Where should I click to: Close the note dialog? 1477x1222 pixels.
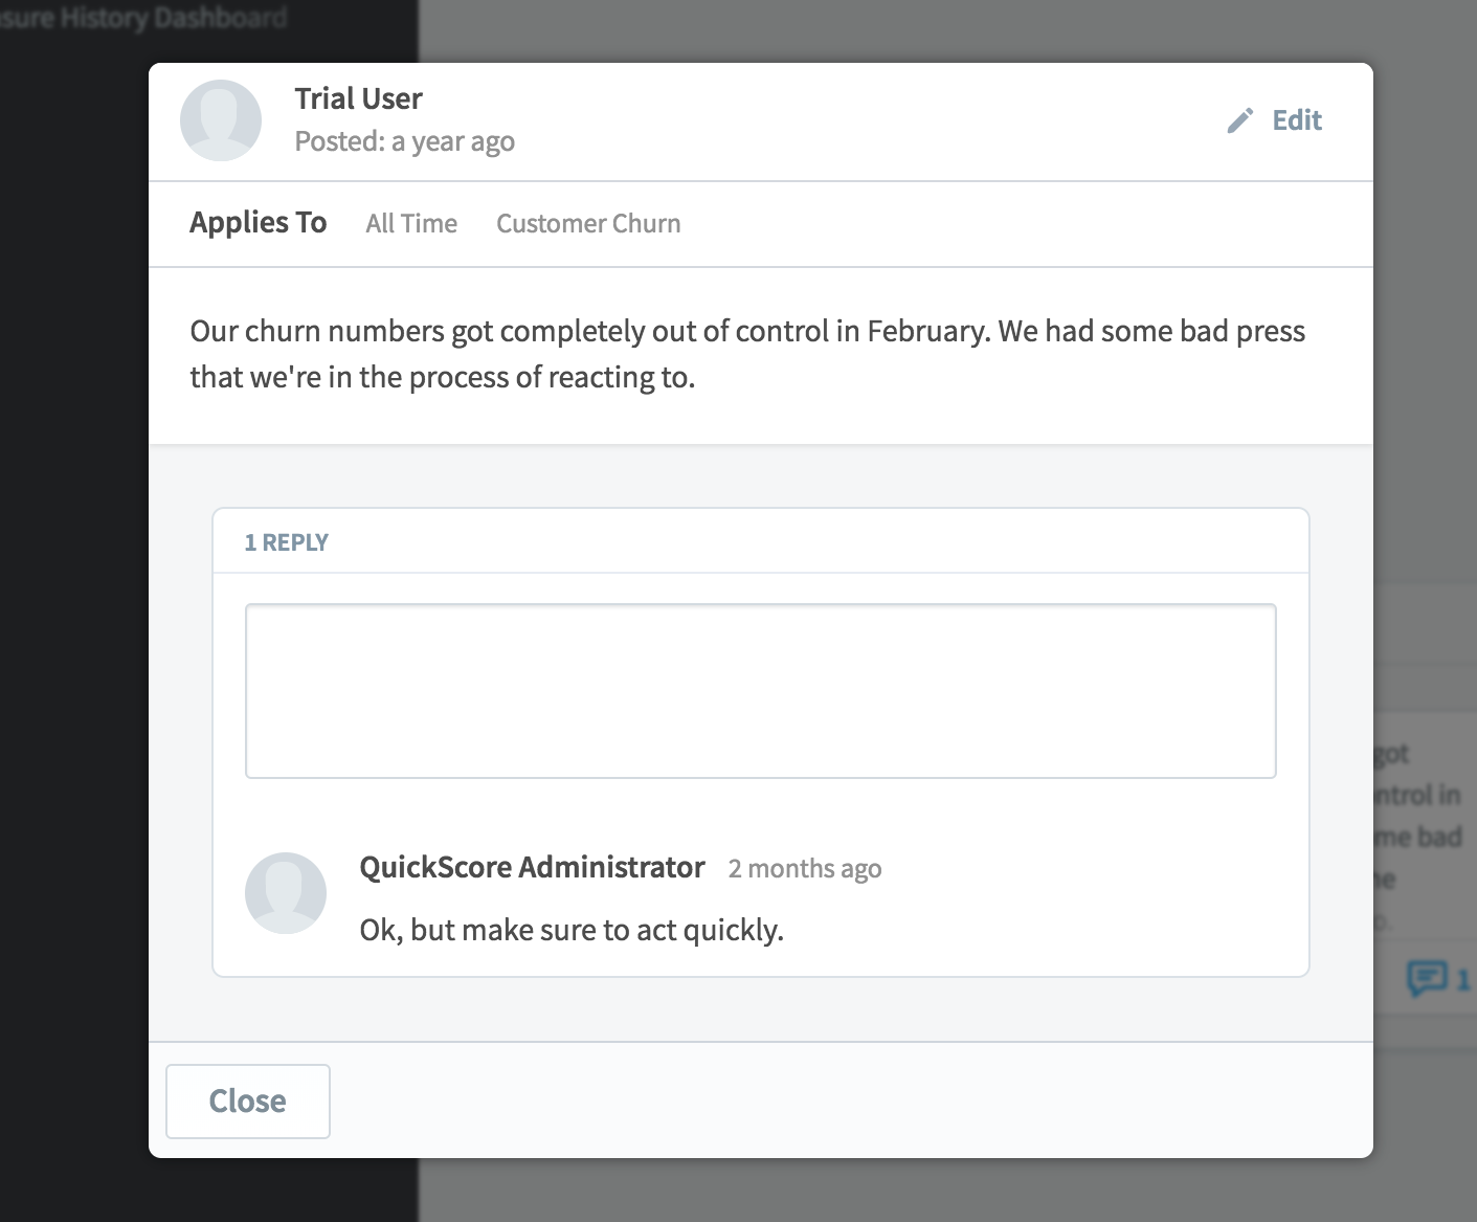pos(248,1101)
